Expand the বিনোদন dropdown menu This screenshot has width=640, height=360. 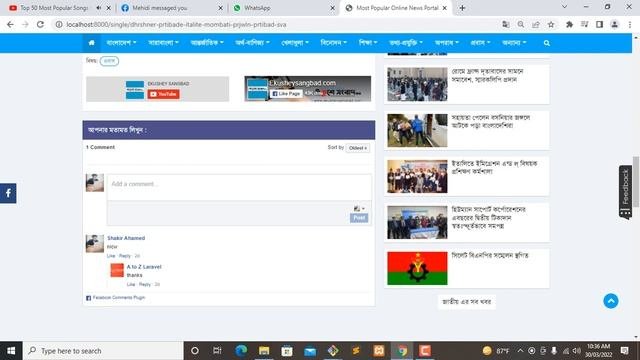coord(333,43)
